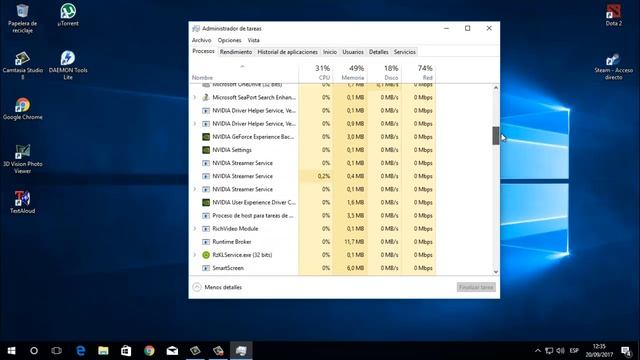This screenshot has height=360, width=640.
Task: Open the Vista menu
Action: [x=253, y=40]
